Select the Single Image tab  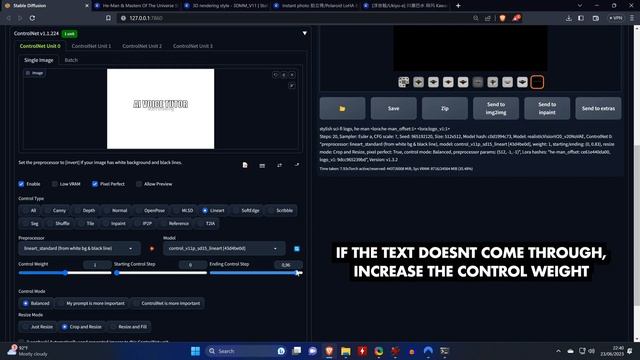tap(39, 60)
